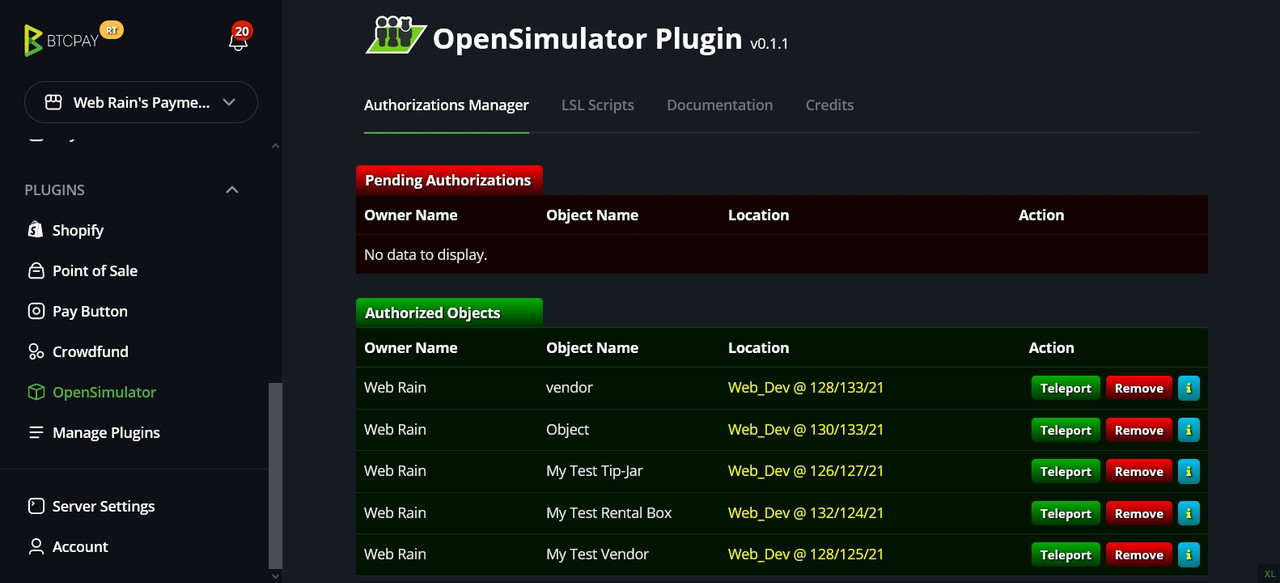Viewport: 1280px width, 583px height.
Task: Remove the Object authorization
Action: click(1139, 430)
